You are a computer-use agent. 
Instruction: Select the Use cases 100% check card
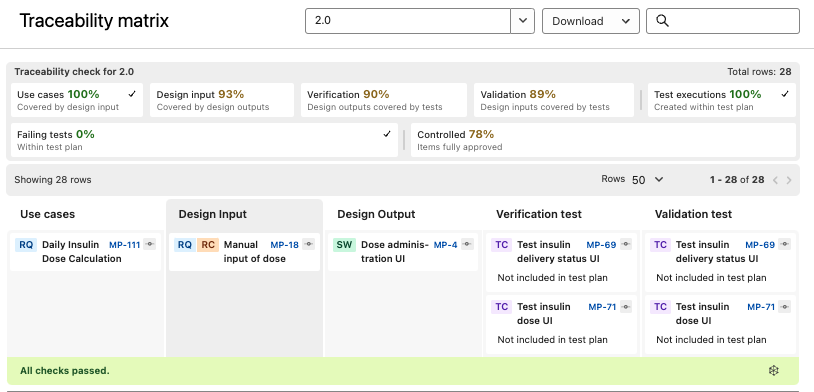click(x=77, y=100)
